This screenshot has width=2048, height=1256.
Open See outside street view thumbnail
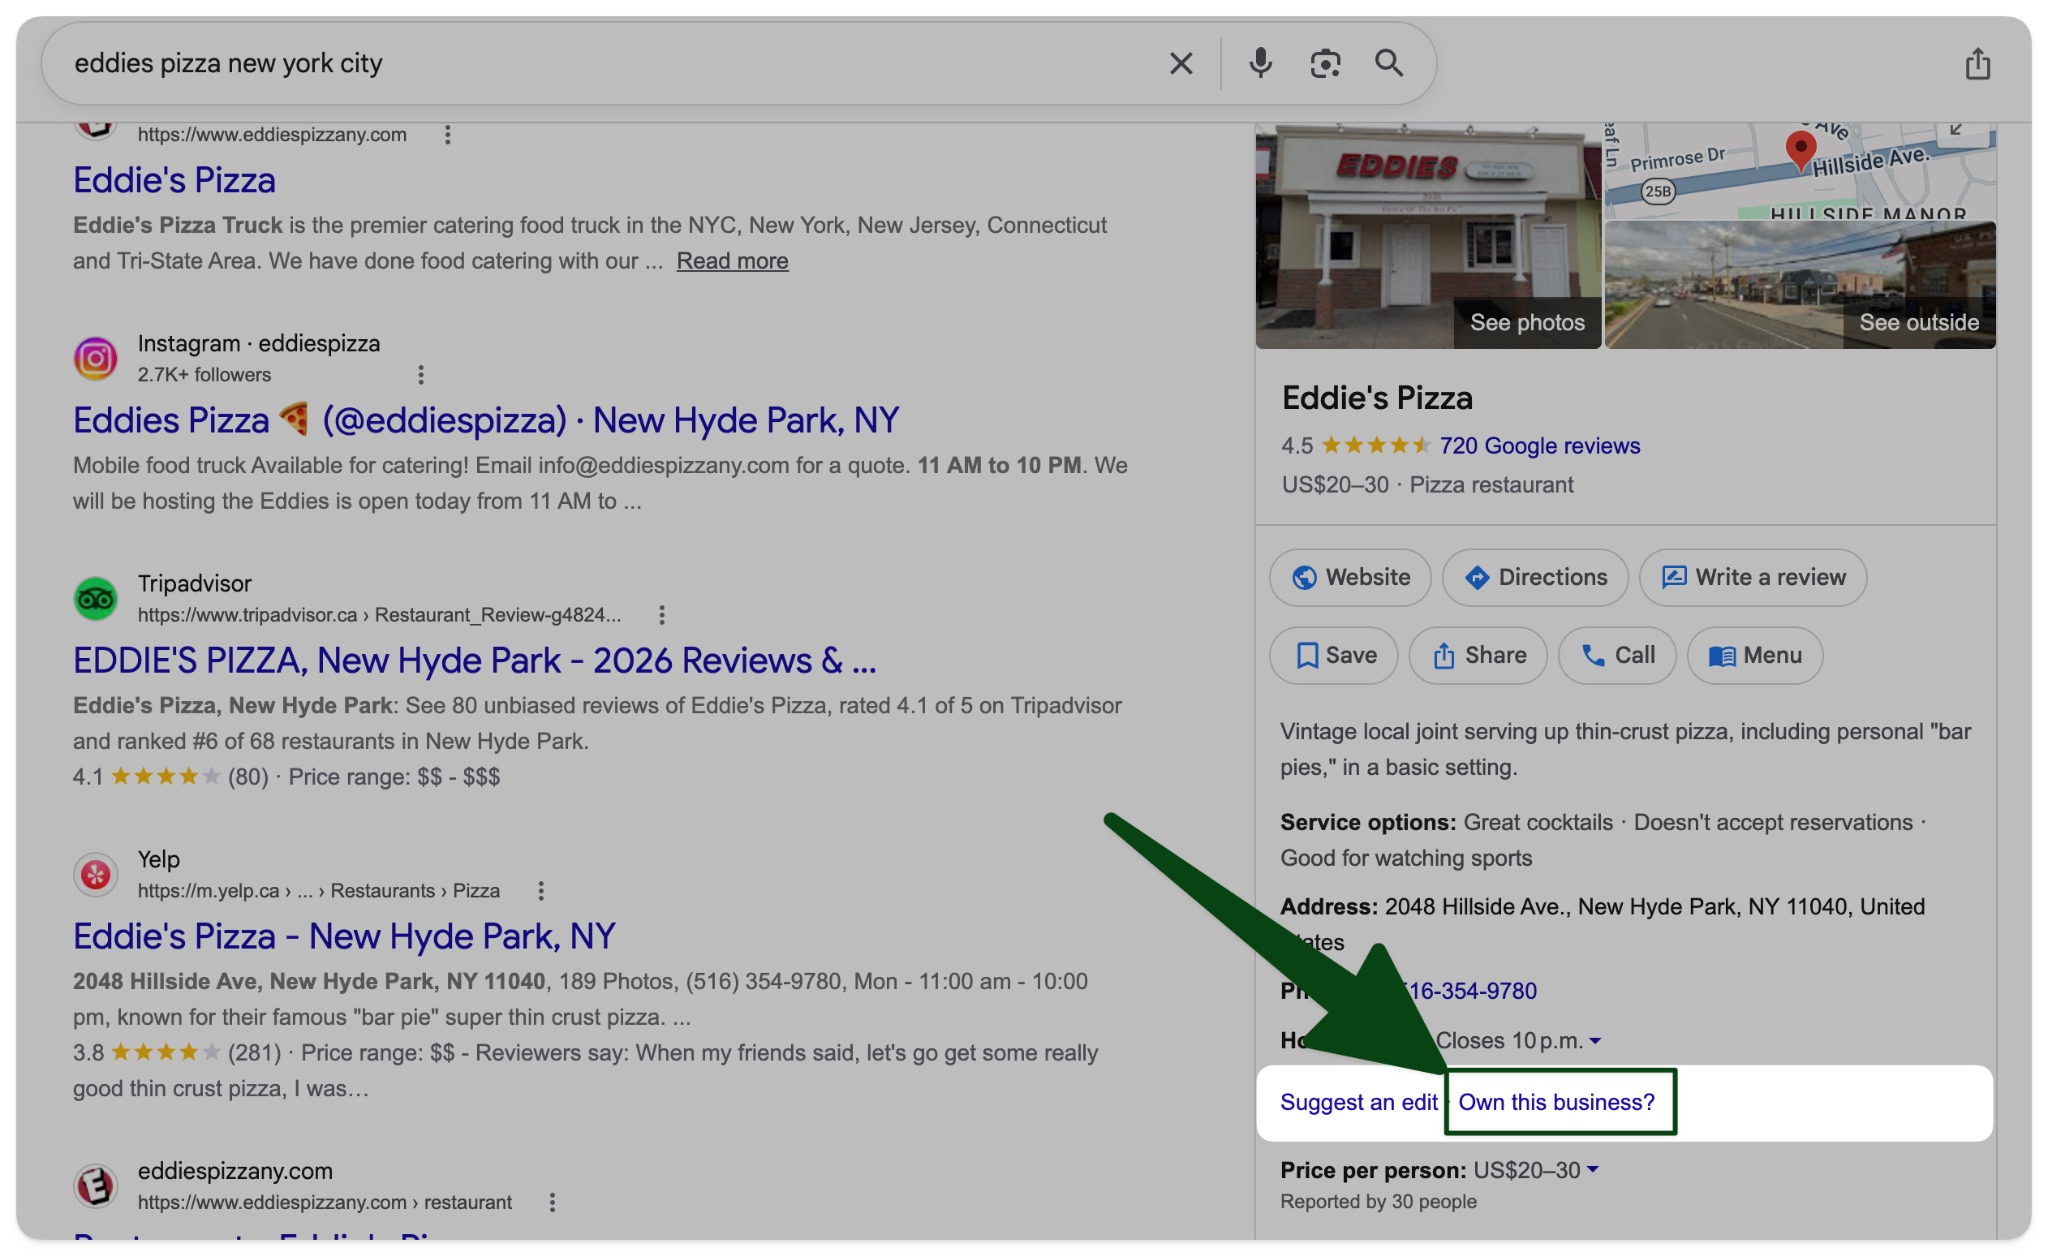click(x=1800, y=285)
